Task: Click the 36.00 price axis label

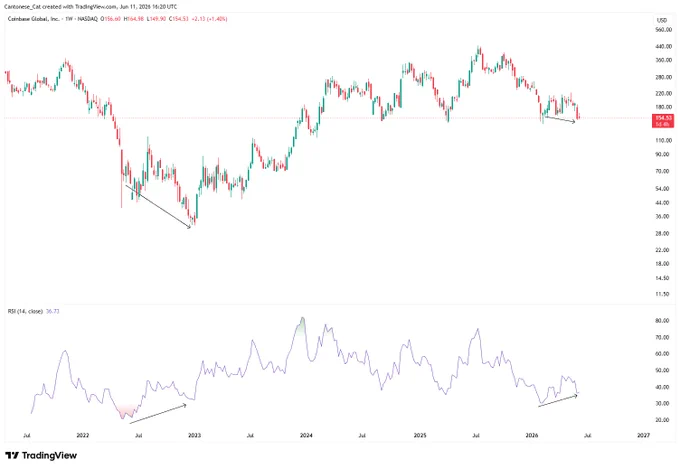Action: tap(664, 216)
